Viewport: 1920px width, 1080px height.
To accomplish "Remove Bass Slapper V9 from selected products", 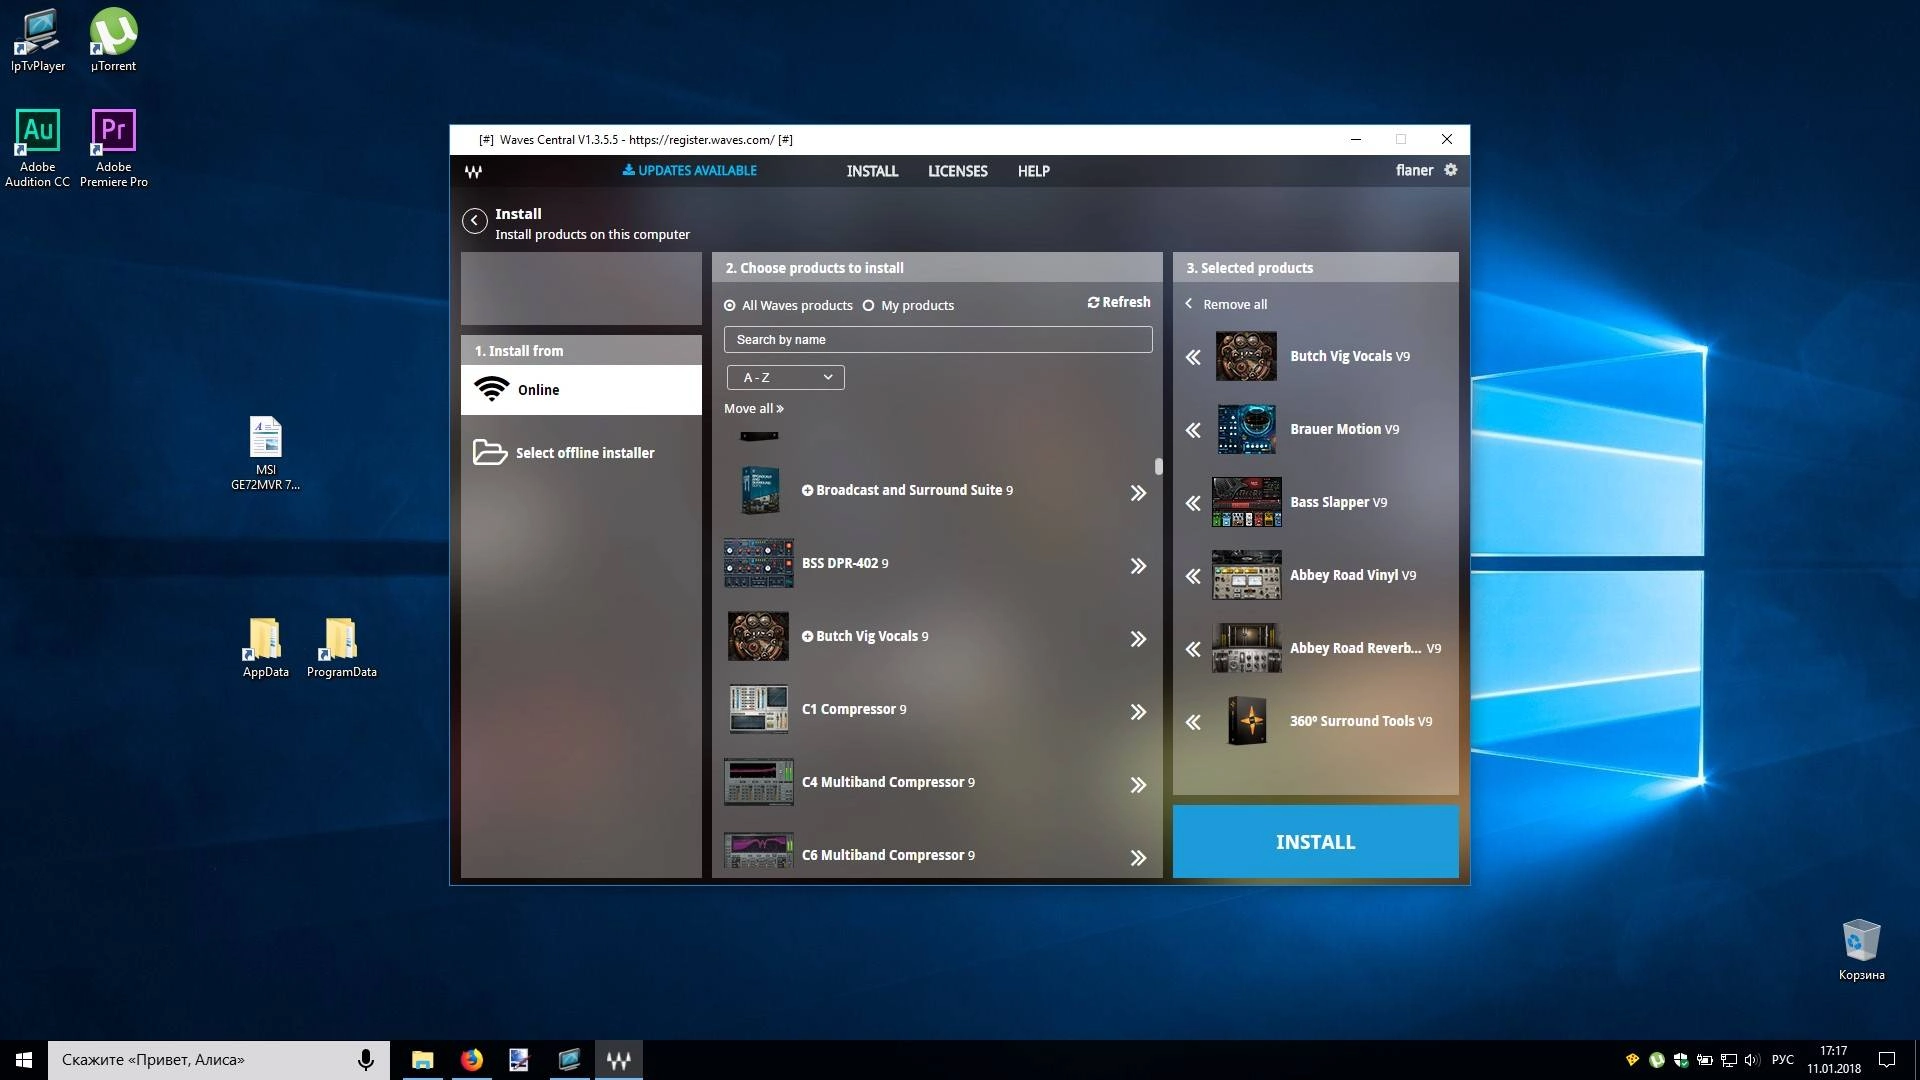I will 1193,503.
